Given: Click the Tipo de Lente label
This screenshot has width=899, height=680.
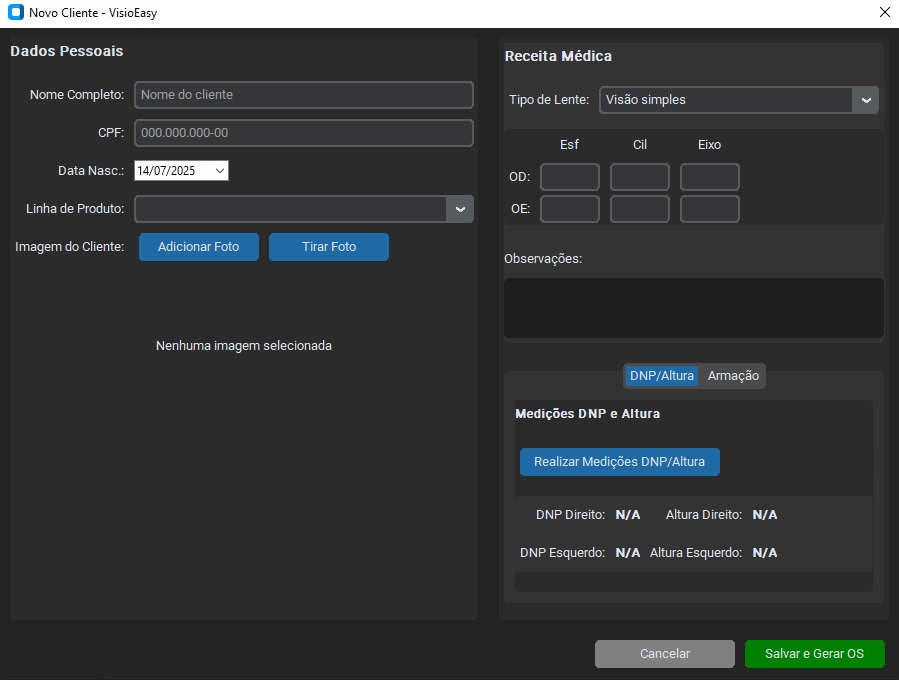Looking at the screenshot, I should (x=549, y=100).
